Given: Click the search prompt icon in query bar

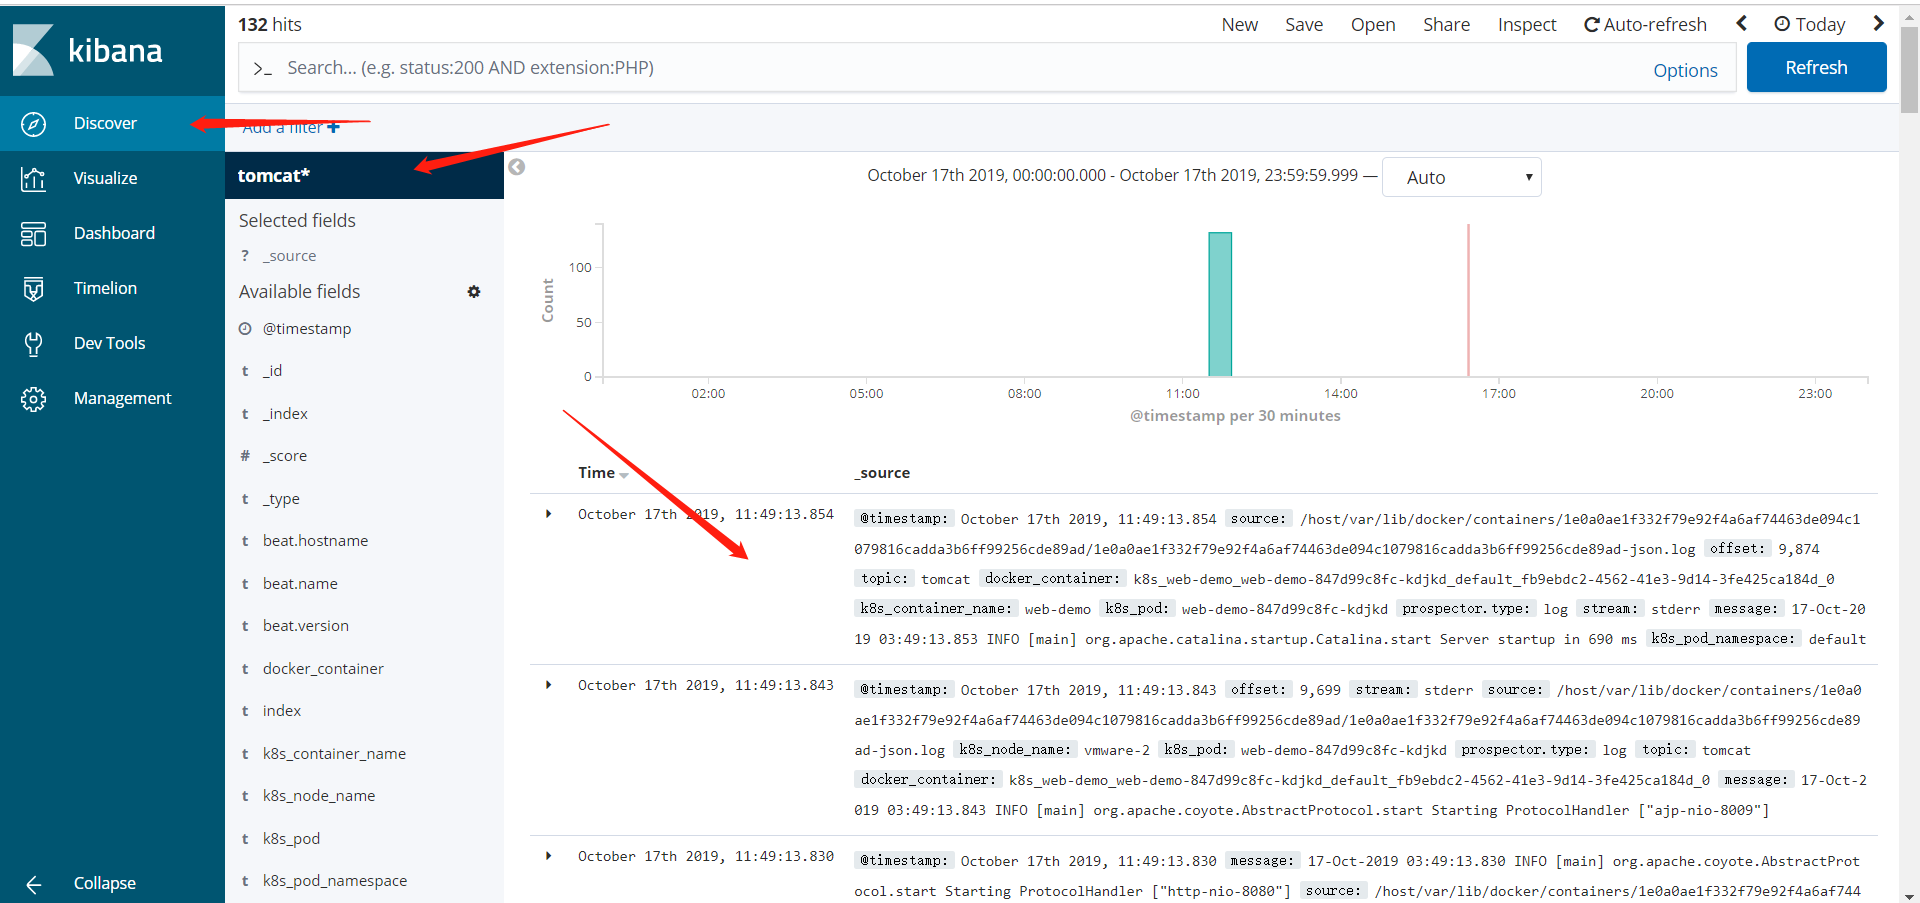Looking at the screenshot, I should tap(263, 68).
